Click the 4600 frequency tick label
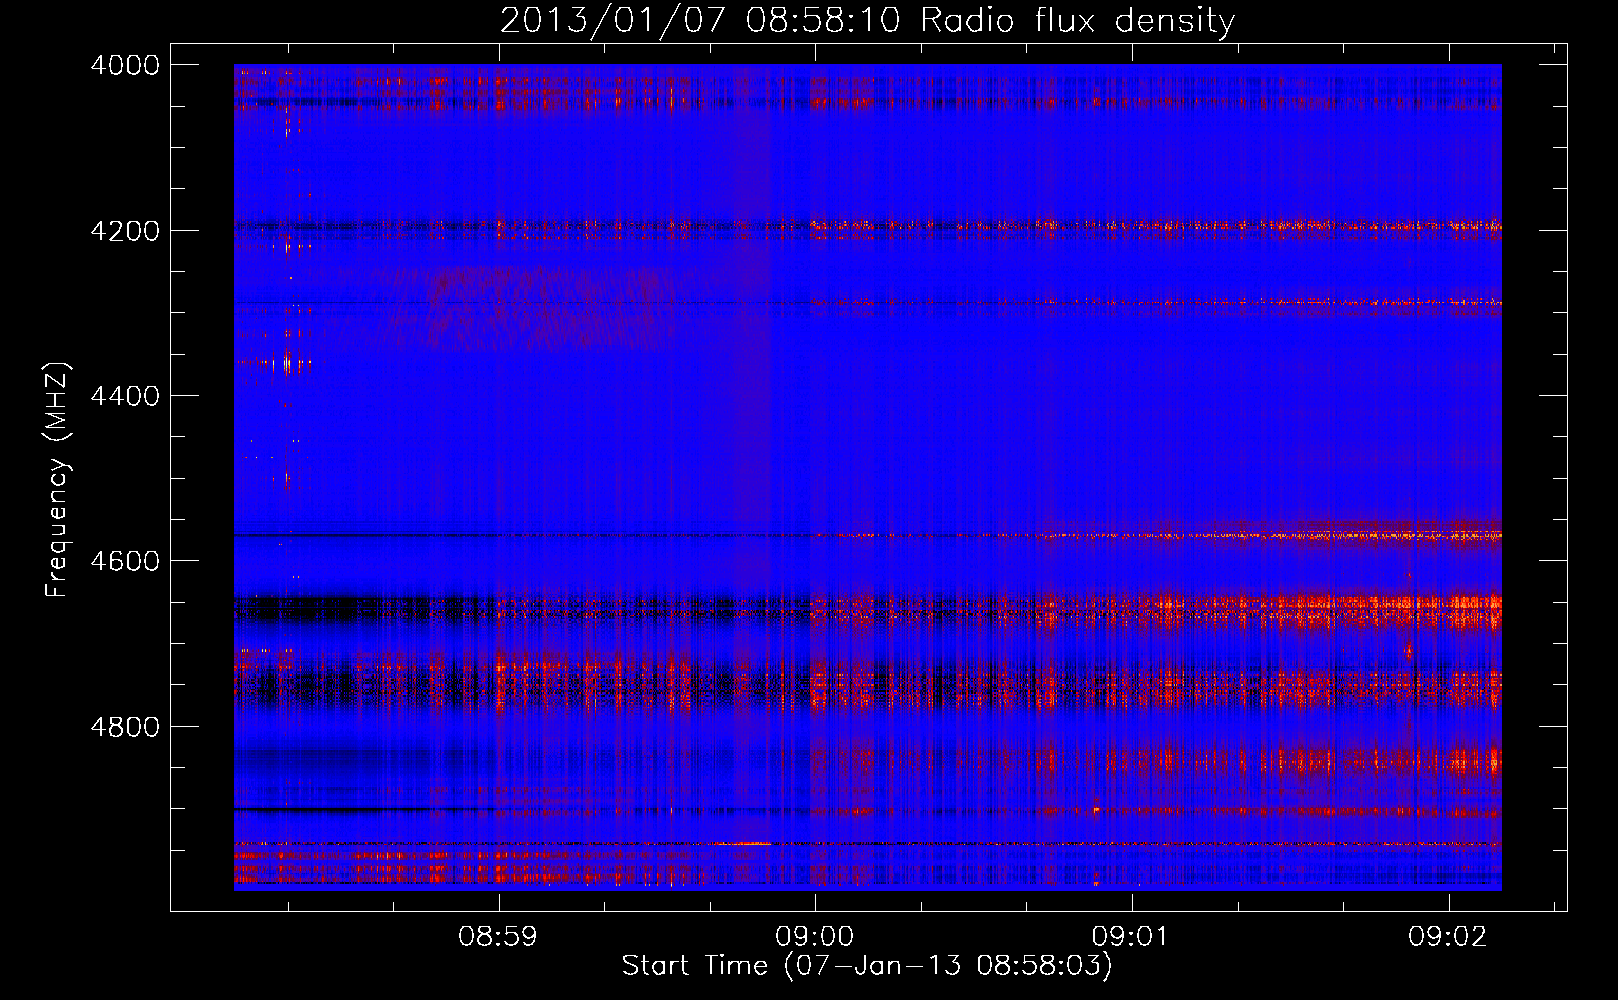The height and width of the screenshot is (1000, 1618). point(125,561)
